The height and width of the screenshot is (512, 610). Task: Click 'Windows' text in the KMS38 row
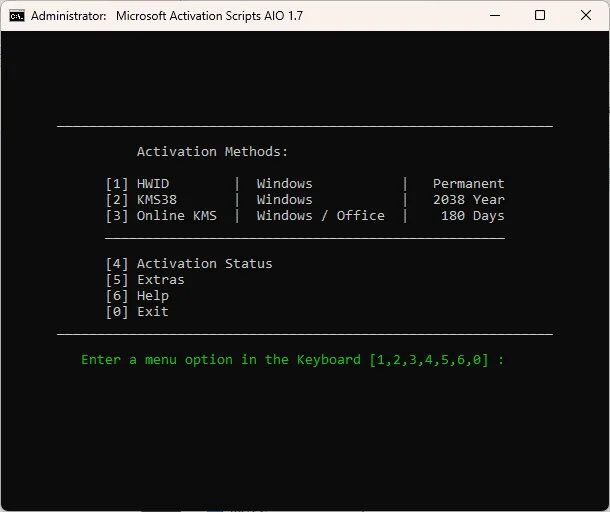284,200
